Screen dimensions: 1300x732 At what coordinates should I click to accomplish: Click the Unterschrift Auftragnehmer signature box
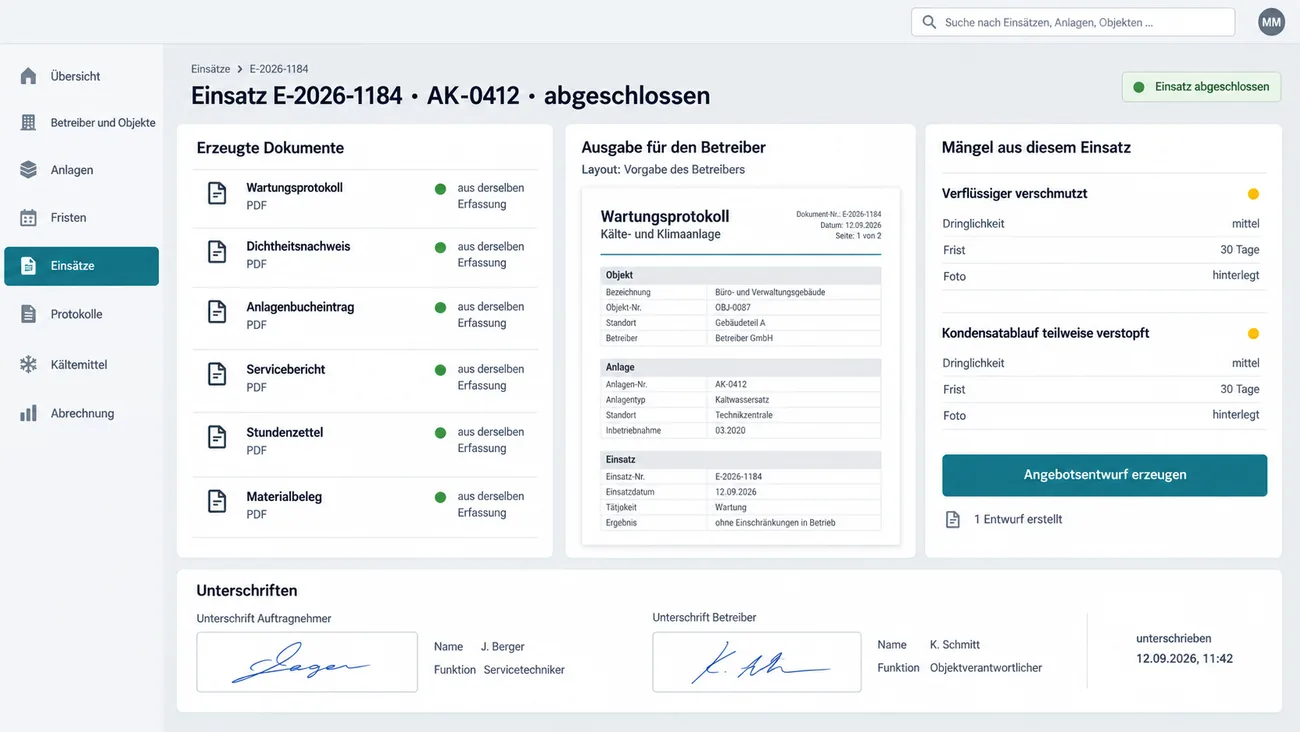[307, 662]
